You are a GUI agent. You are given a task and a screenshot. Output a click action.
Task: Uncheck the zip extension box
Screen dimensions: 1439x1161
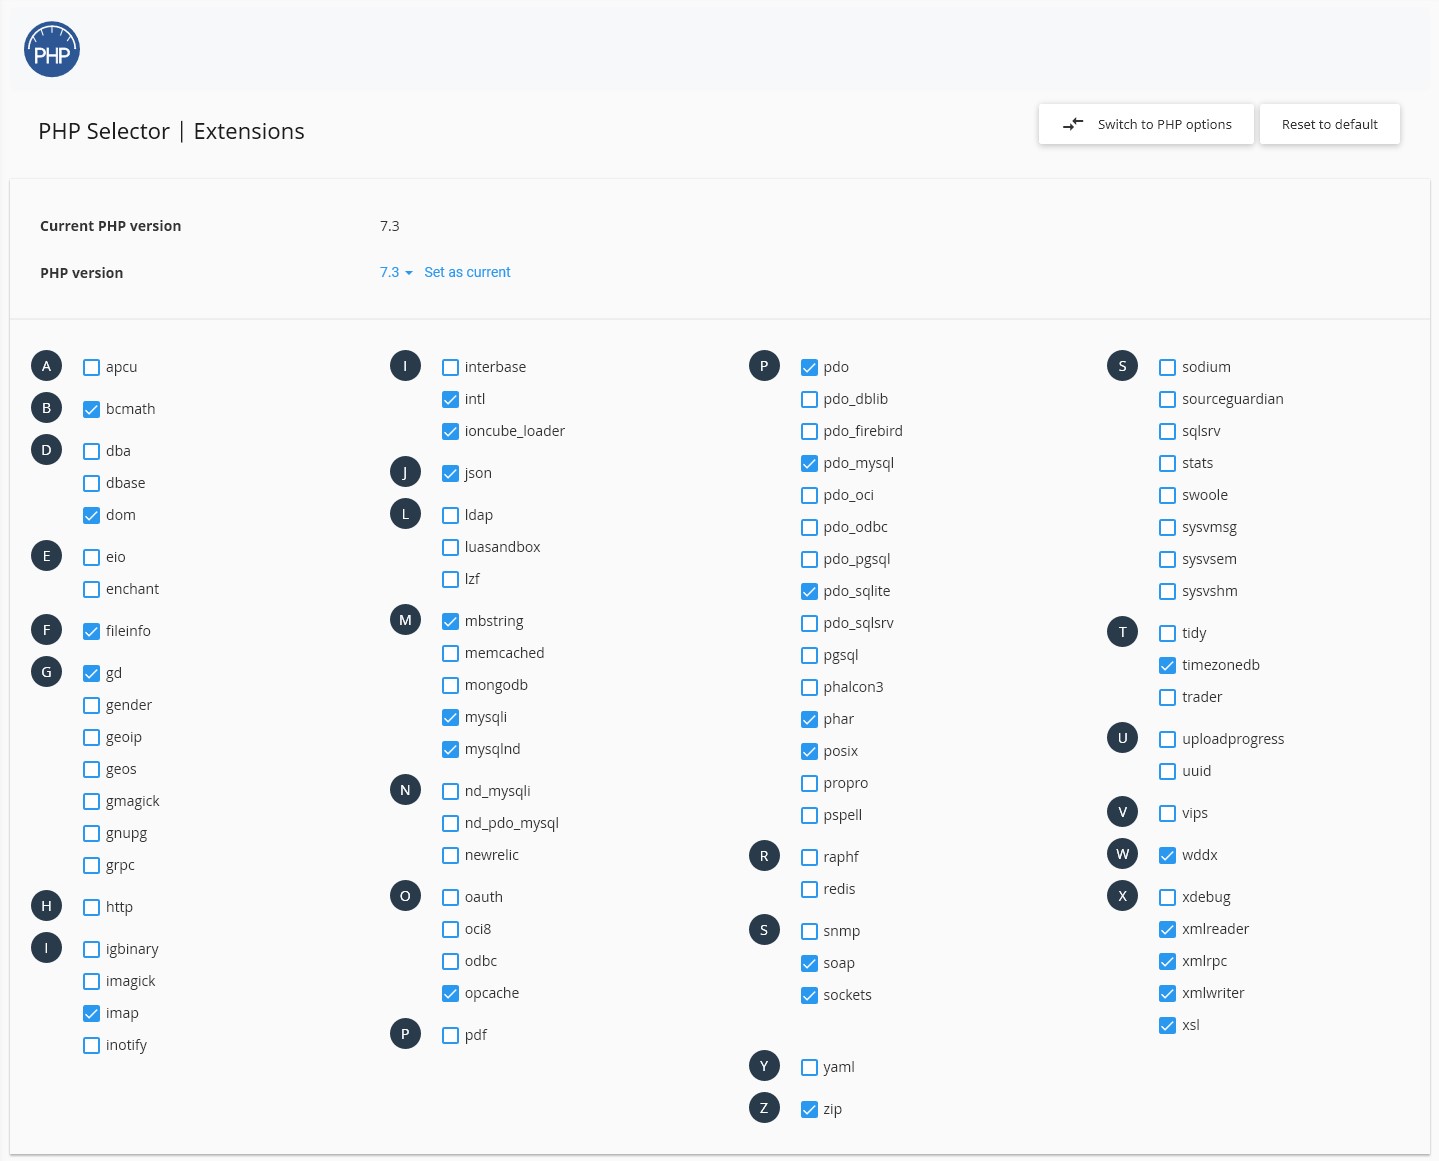809,1109
